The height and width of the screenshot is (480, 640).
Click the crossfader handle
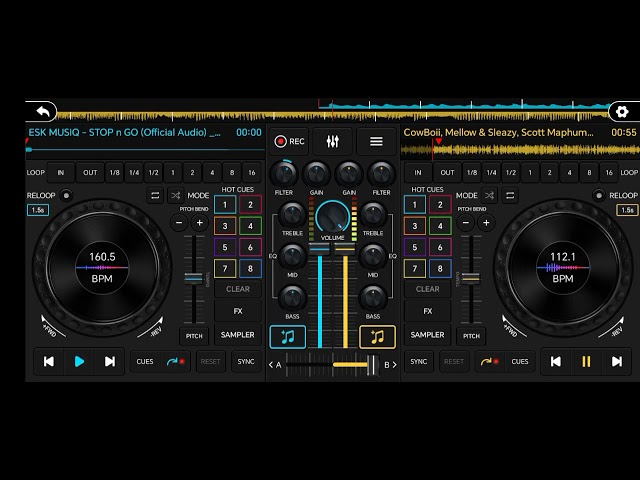pos(372,364)
